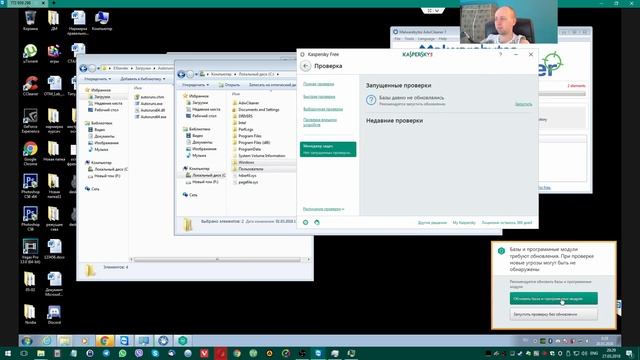Select Музыка library in Локальный диск window
Viewport: 640px width, 360px height.
point(199,156)
